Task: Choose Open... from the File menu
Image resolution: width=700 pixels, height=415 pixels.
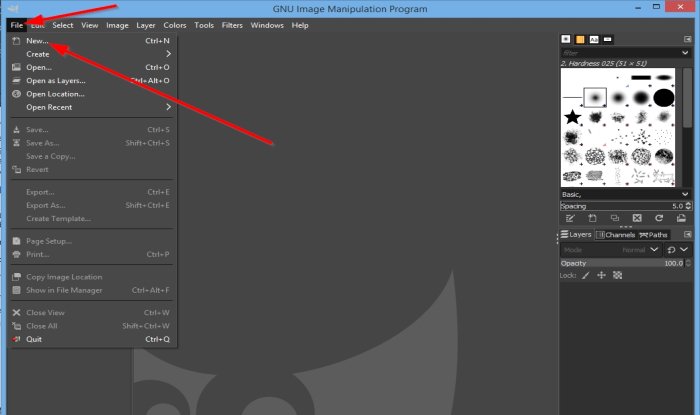Action: [x=92, y=67]
